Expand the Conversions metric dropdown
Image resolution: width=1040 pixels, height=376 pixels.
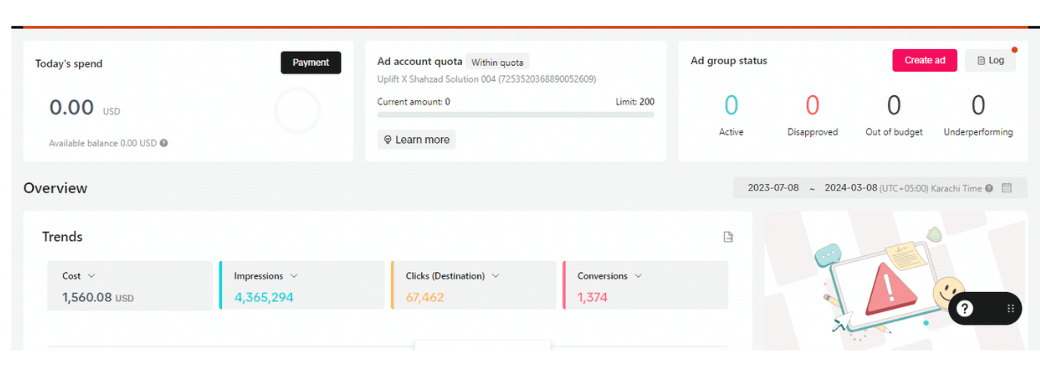[638, 276]
